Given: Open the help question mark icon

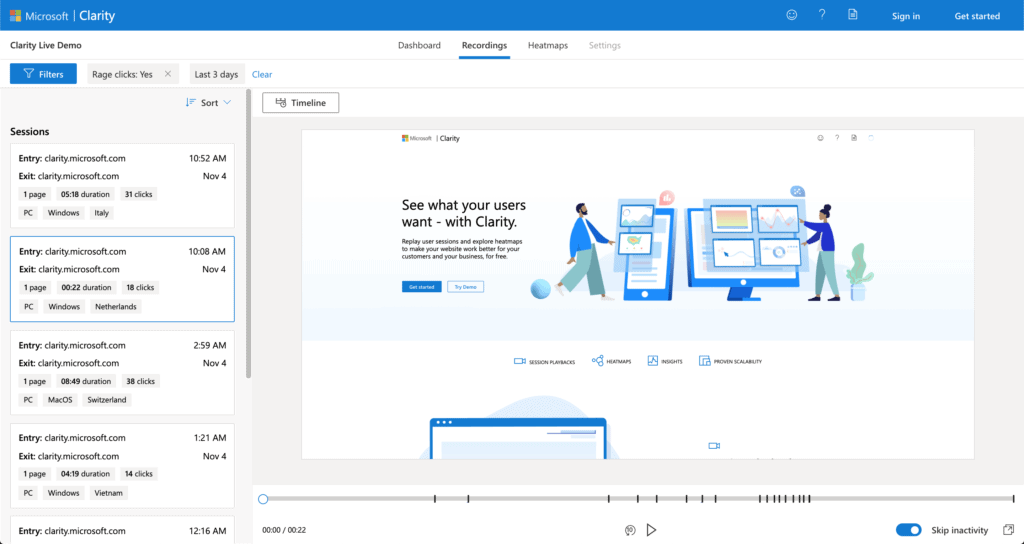Looking at the screenshot, I should coord(822,15).
